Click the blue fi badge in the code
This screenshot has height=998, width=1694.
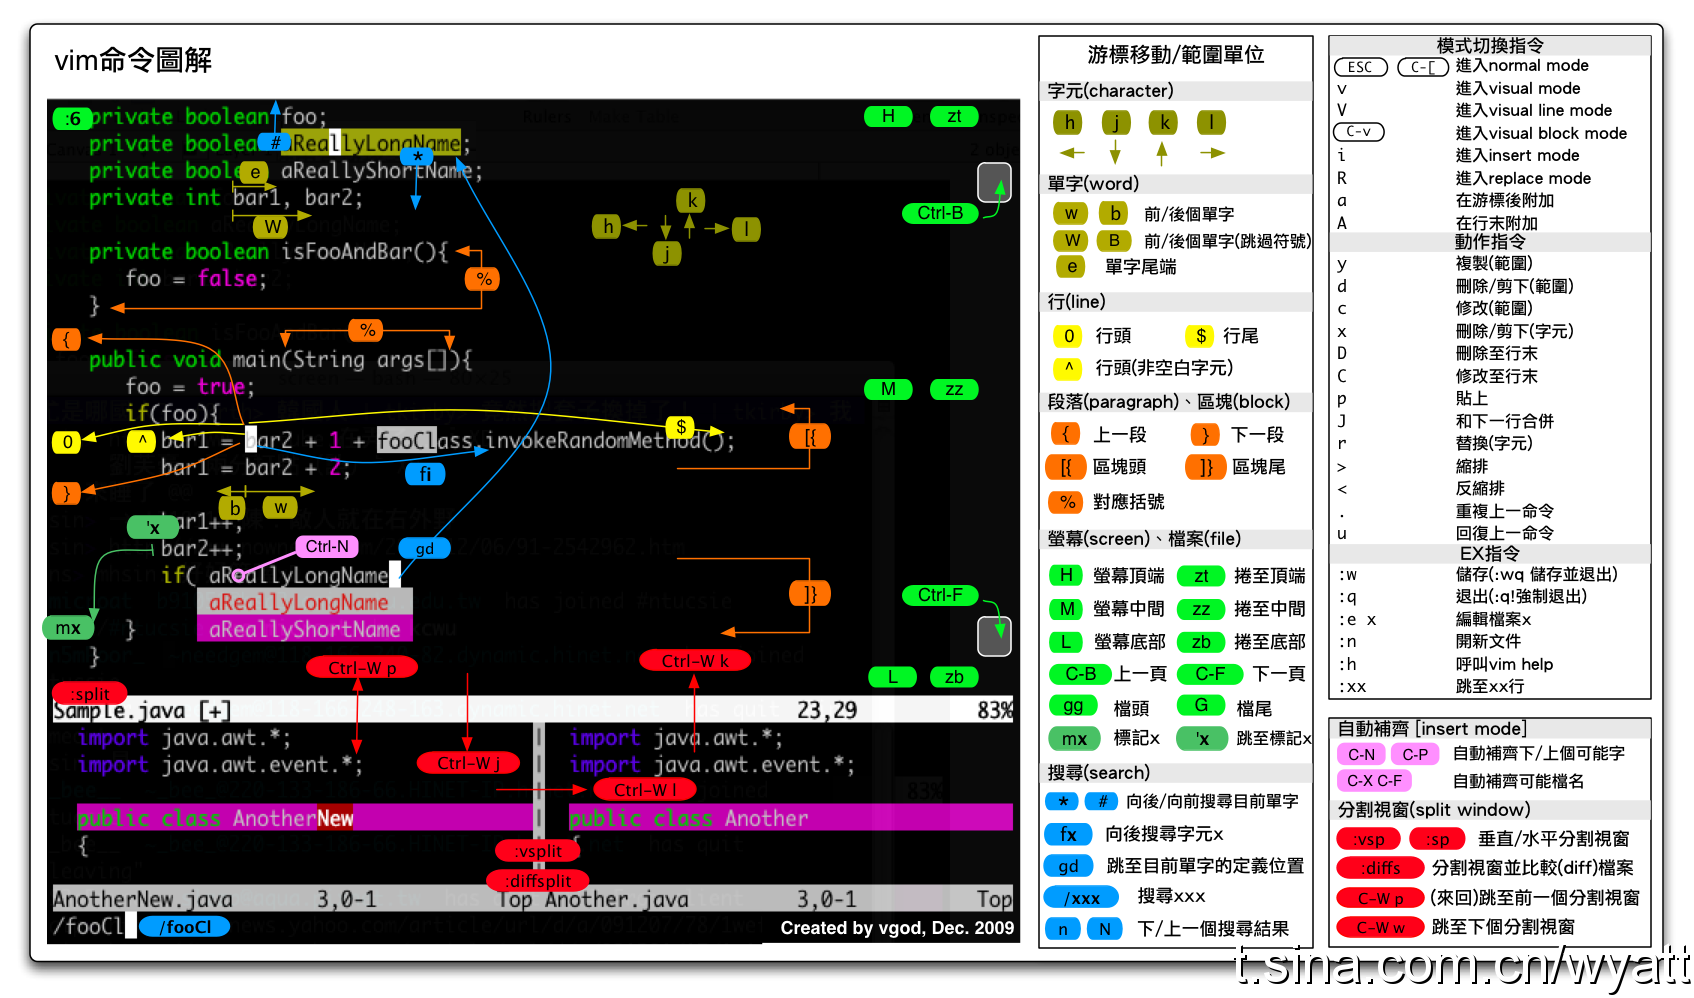[x=425, y=474]
